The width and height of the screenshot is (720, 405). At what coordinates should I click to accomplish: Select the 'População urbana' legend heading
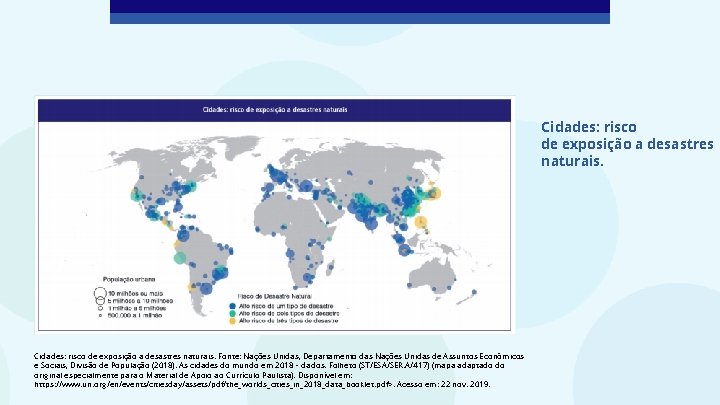[129, 279]
